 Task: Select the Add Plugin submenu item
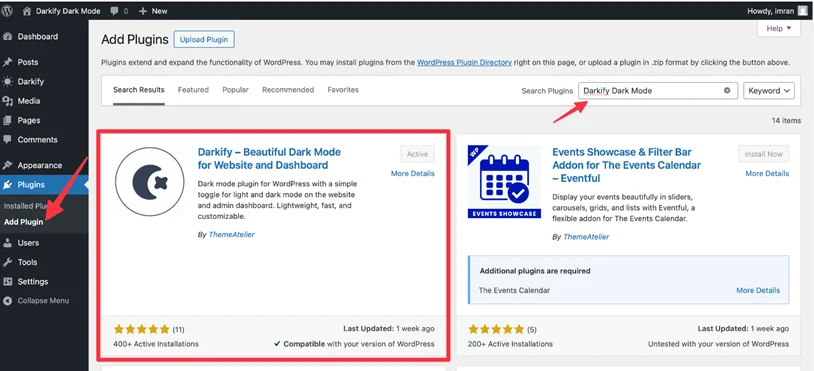pyautogui.click(x=24, y=222)
